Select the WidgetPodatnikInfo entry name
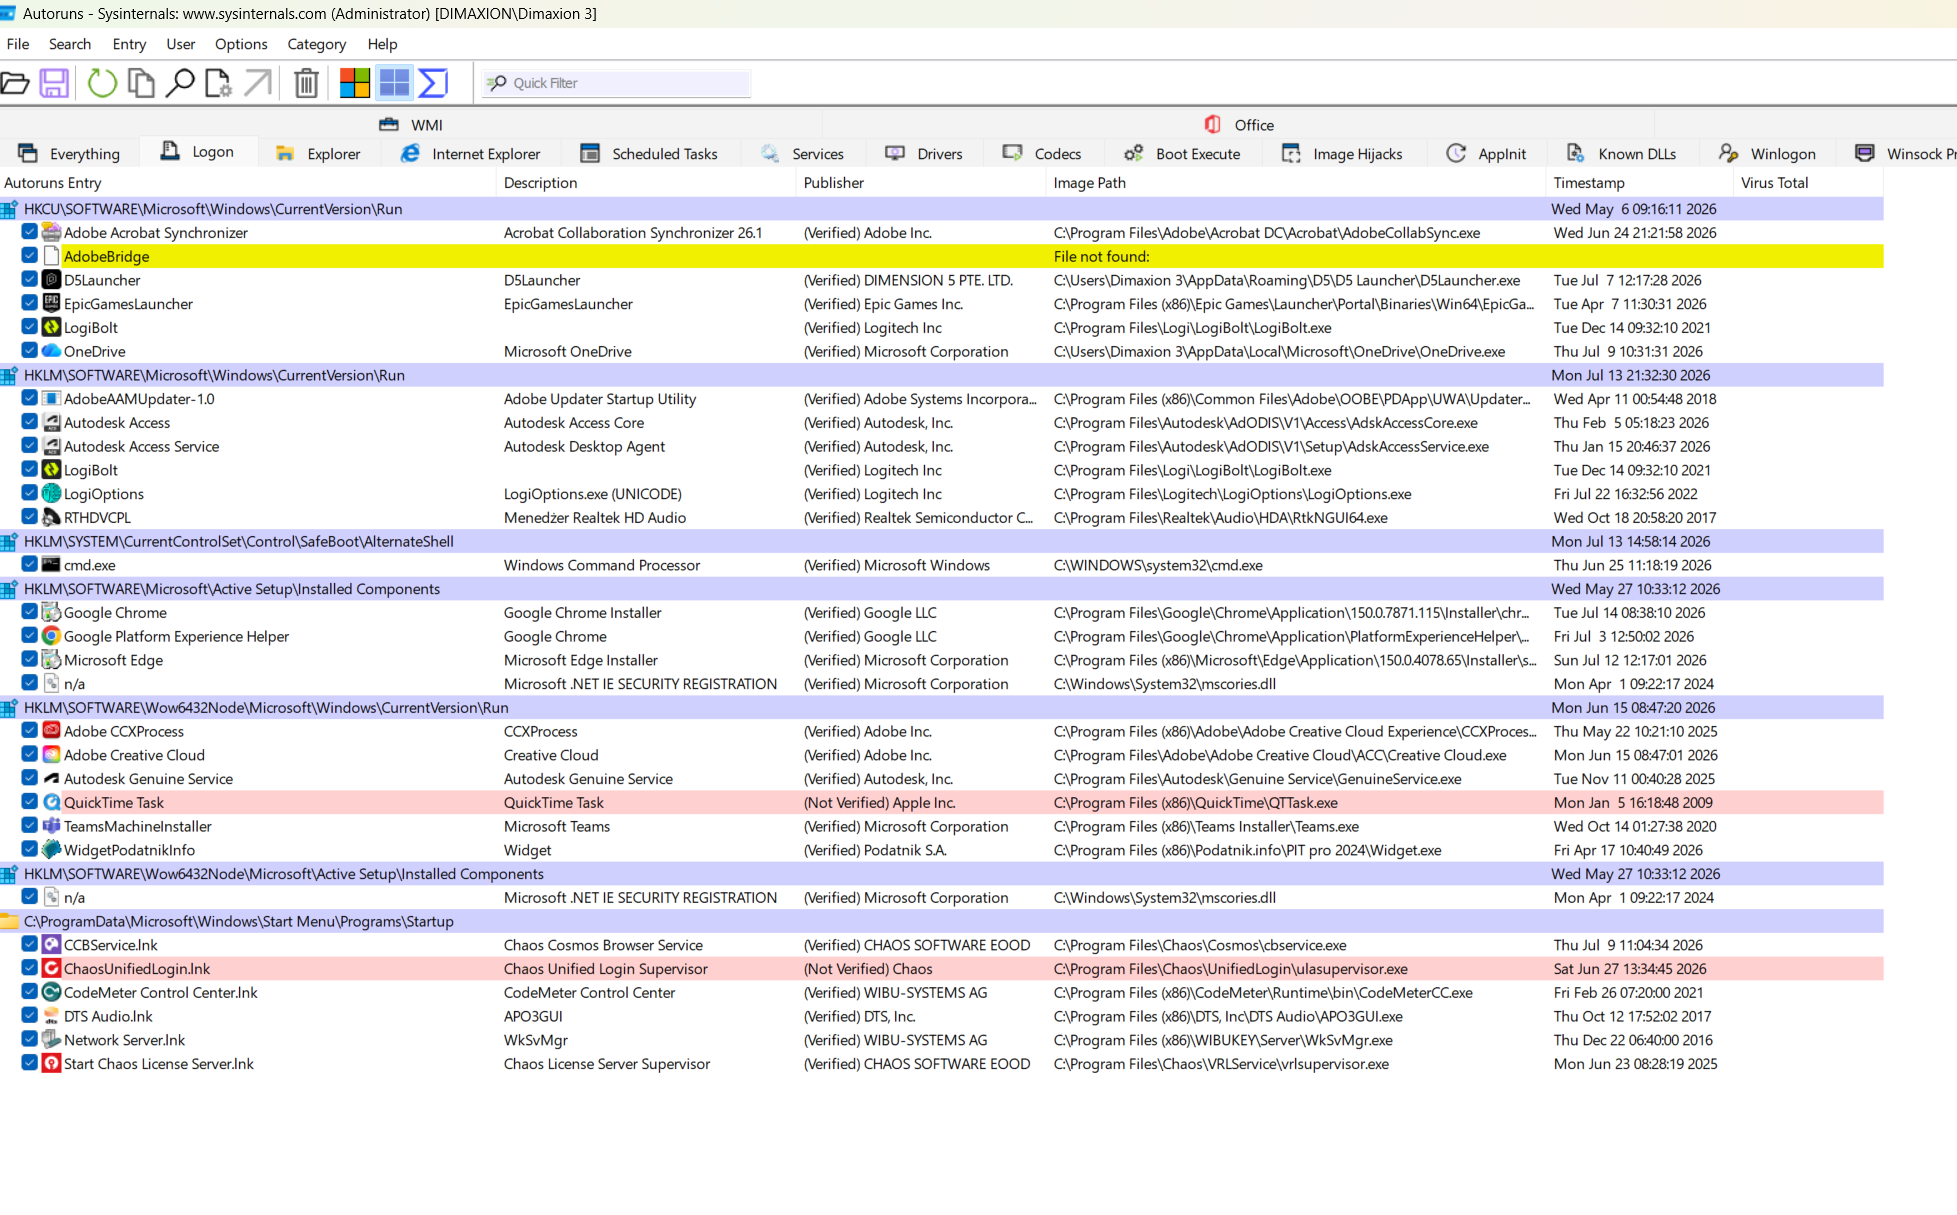Viewport: 1957px width, 1215px height. [x=129, y=850]
